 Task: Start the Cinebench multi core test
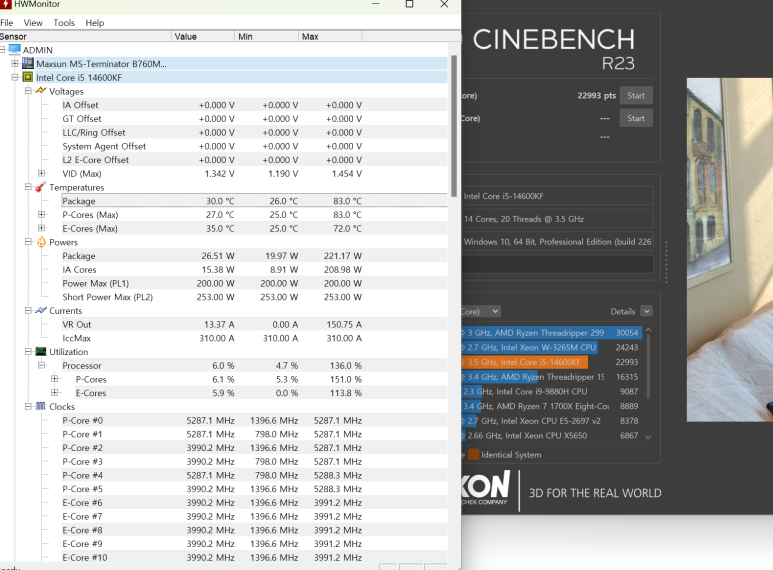636,96
